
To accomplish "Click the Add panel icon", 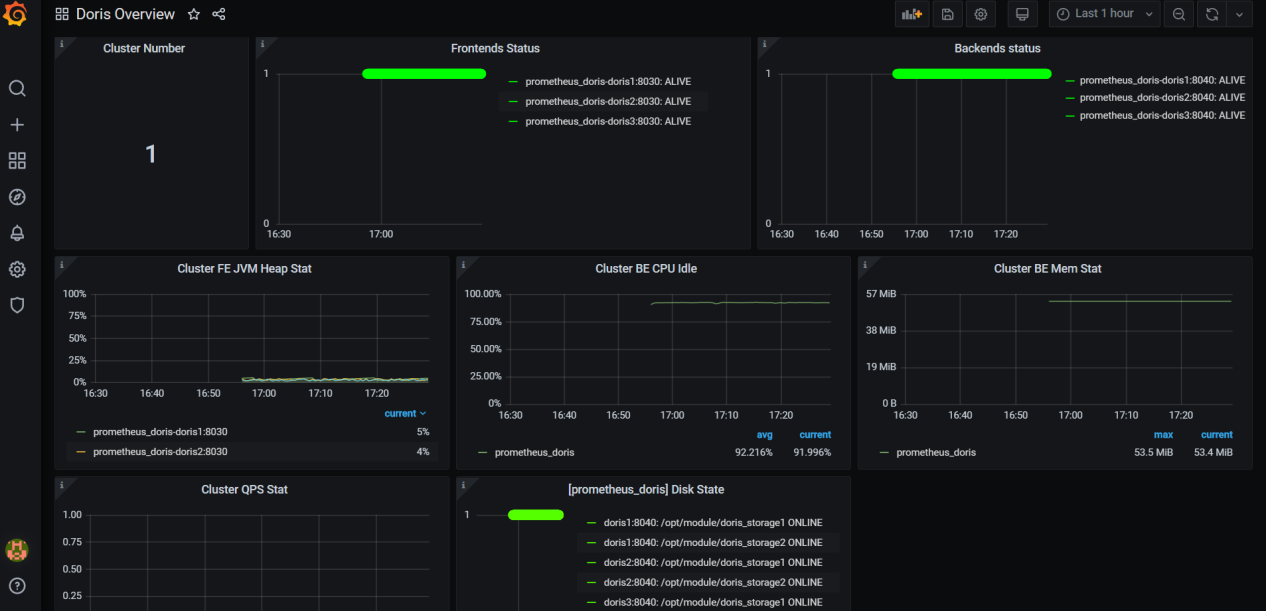I will [911, 14].
